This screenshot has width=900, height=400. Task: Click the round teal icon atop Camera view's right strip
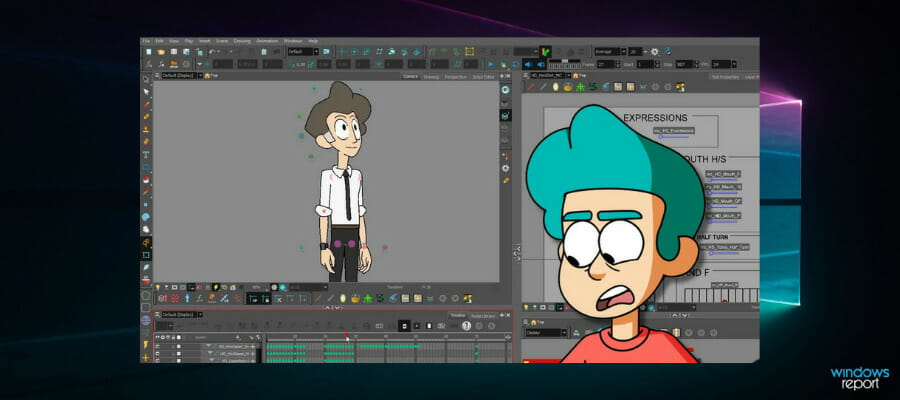click(506, 90)
